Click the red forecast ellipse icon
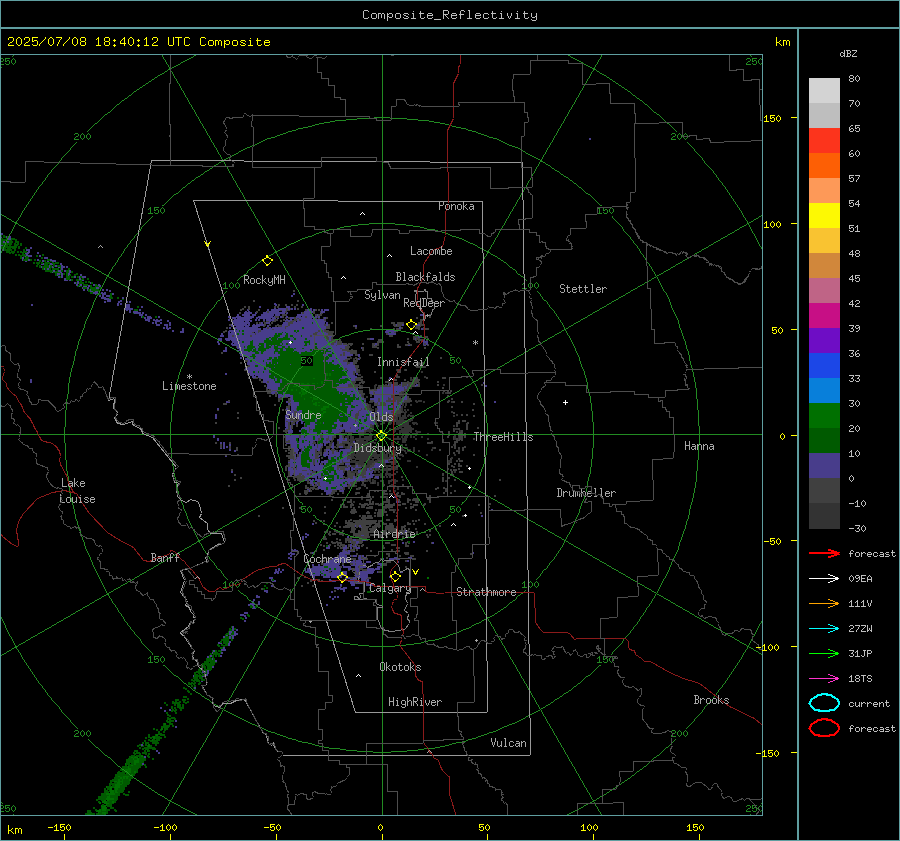The image size is (900, 841). point(824,728)
